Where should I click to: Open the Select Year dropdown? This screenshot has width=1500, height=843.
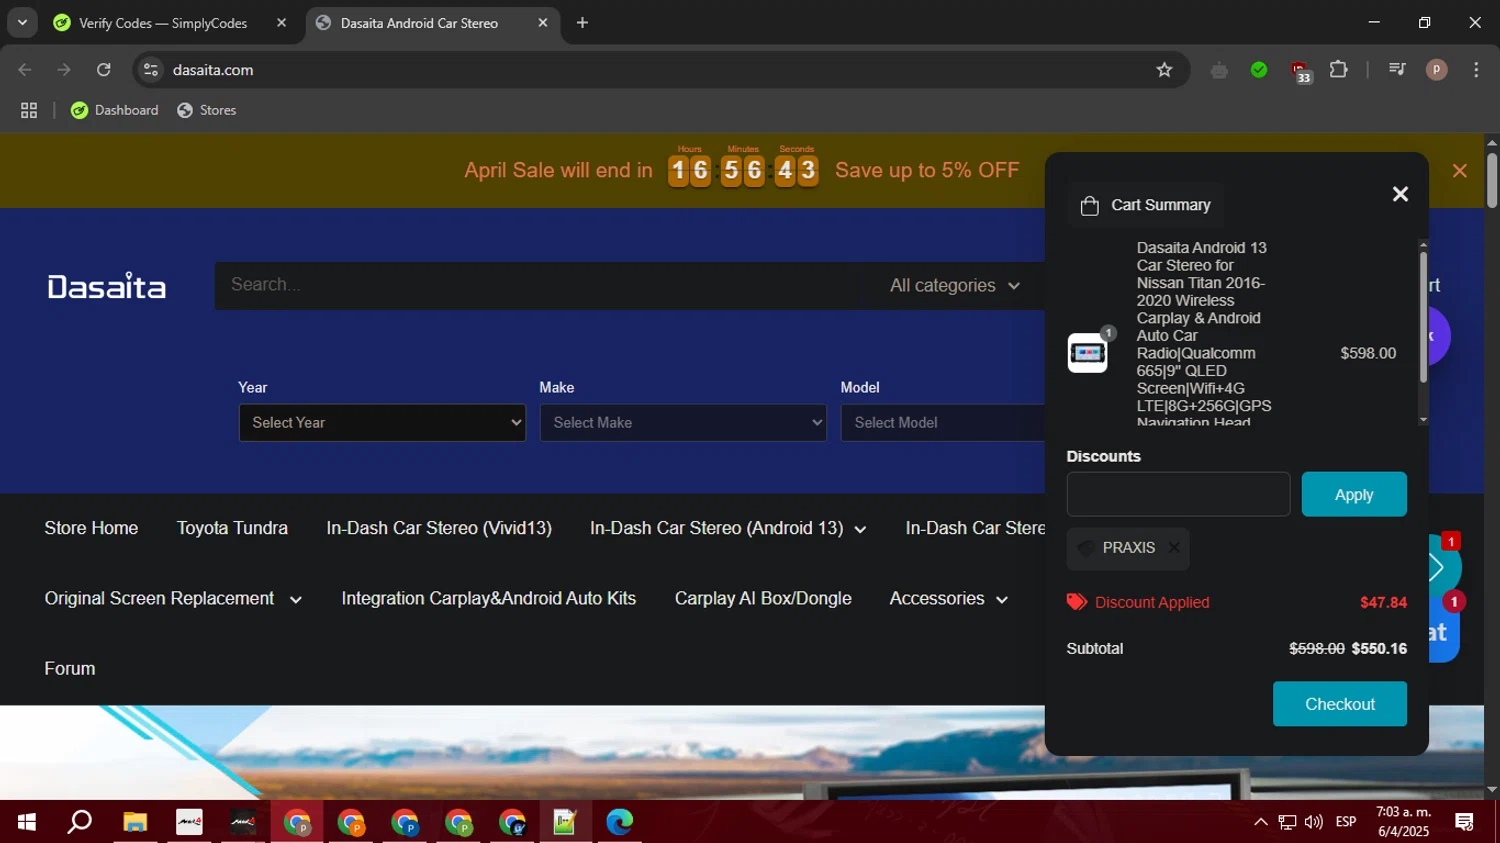pyautogui.click(x=382, y=423)
